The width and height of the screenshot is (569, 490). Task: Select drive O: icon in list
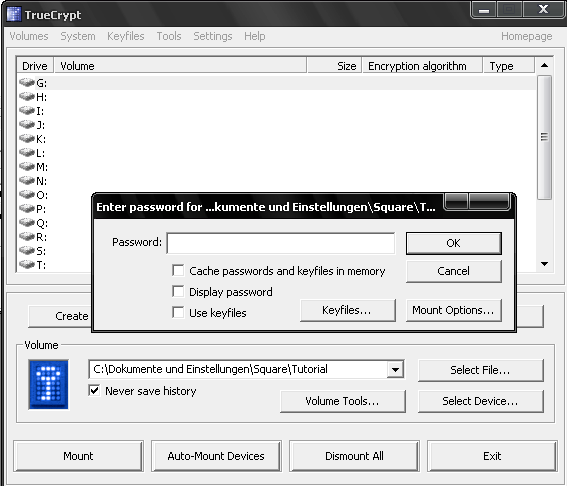point(27,195)
